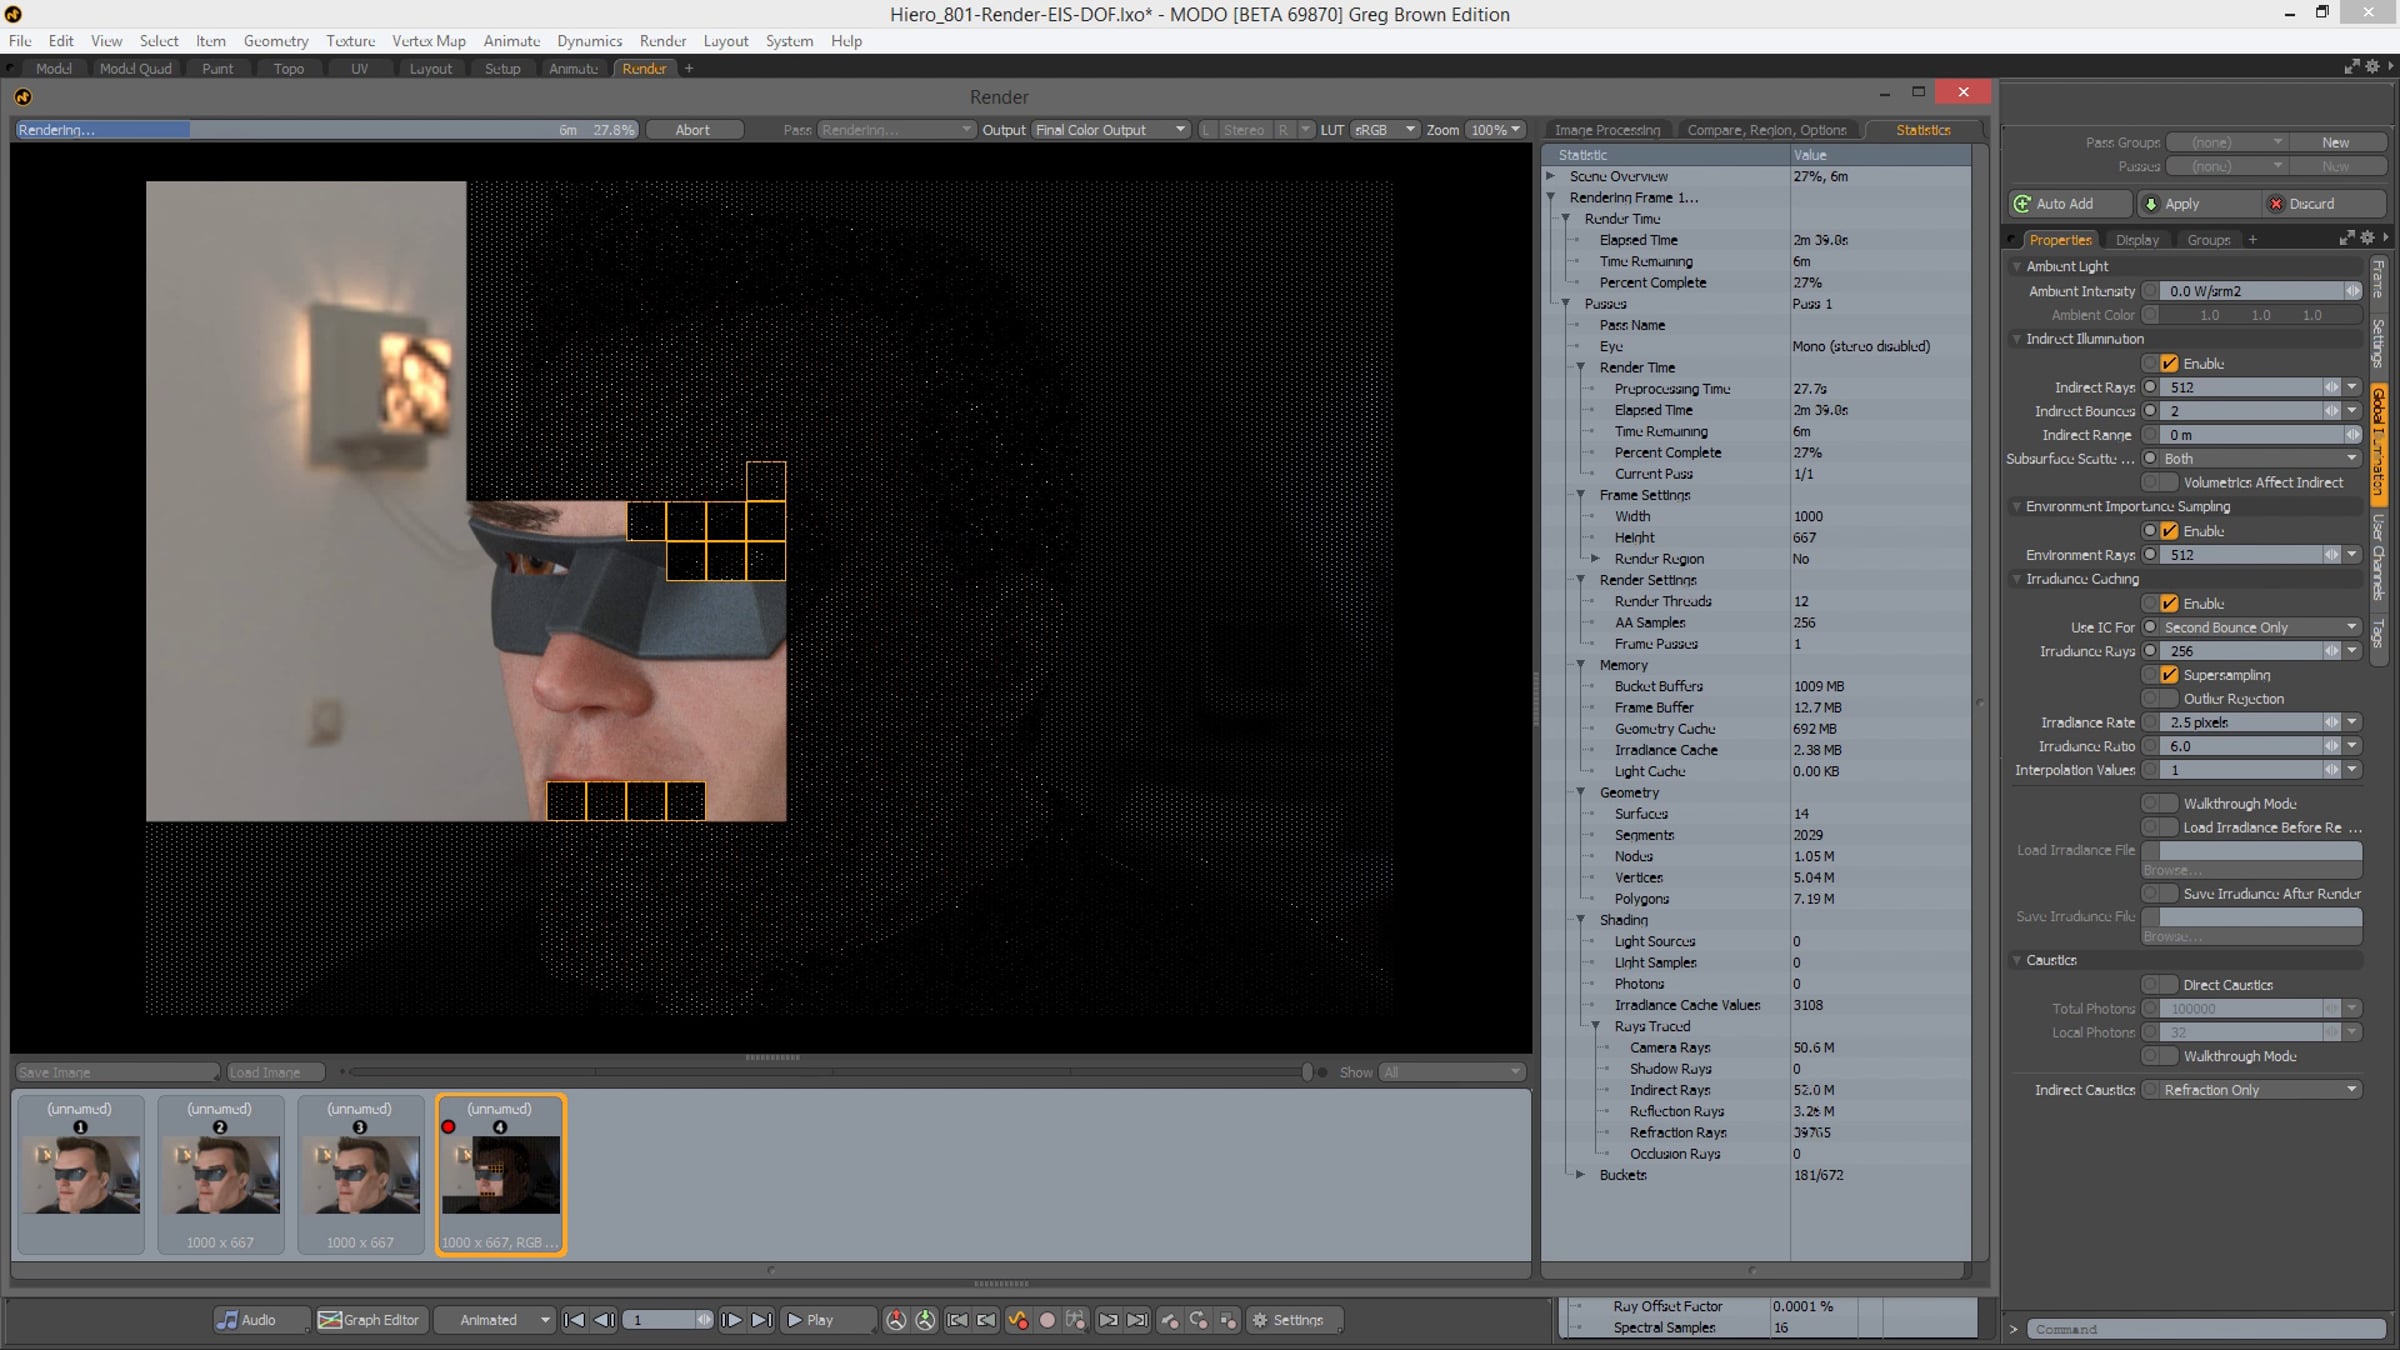Abort the current render
Image resolution: width=2400 pixels, height=1350 pixels.
click(x=693, y=130)
